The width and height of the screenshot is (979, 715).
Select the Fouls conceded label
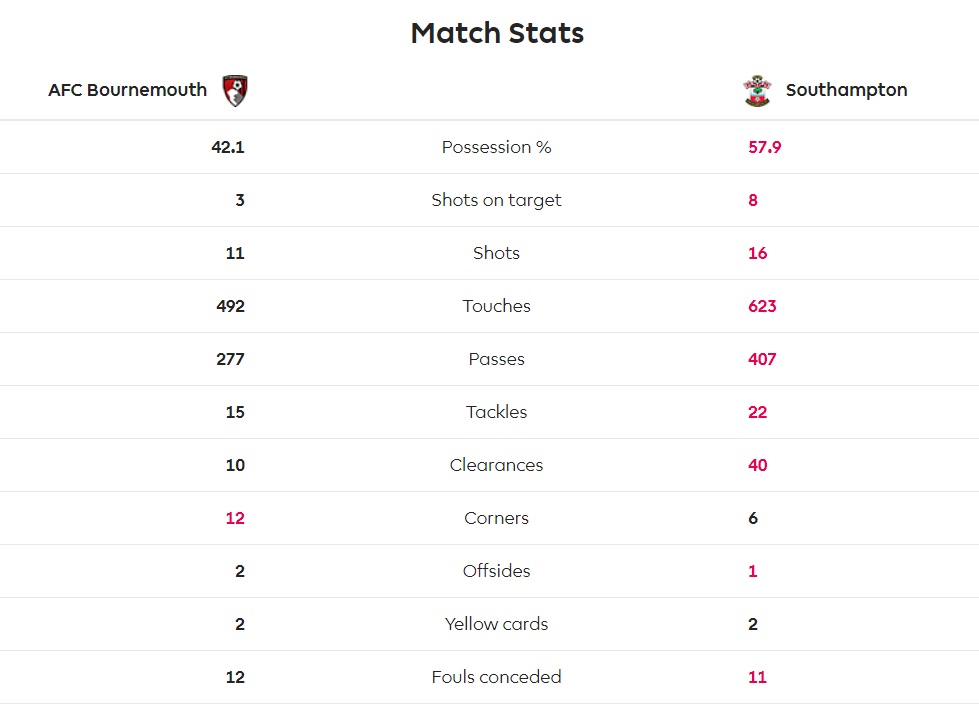click(496, 677)
